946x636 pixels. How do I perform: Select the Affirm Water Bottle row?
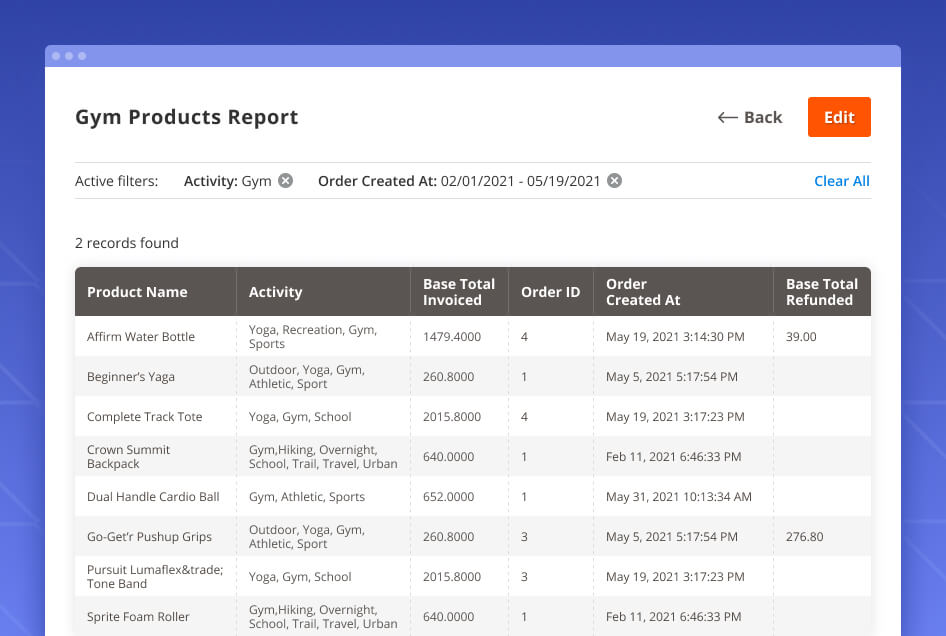click(x=141, y=337)
